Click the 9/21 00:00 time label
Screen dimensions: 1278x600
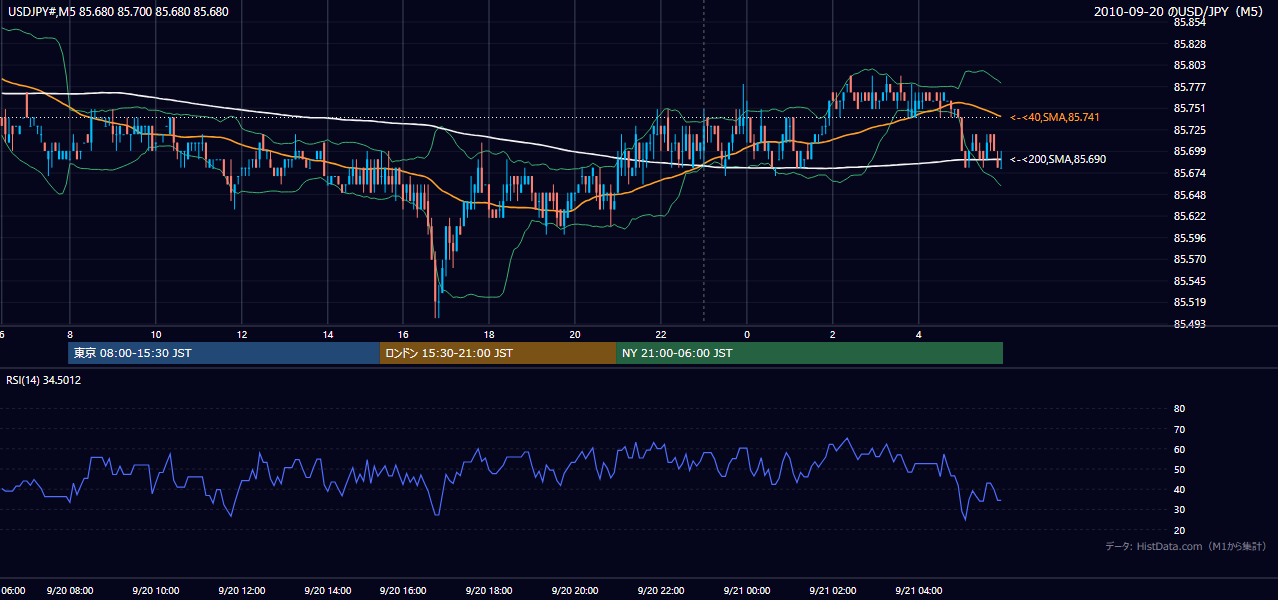pos(747,591)
